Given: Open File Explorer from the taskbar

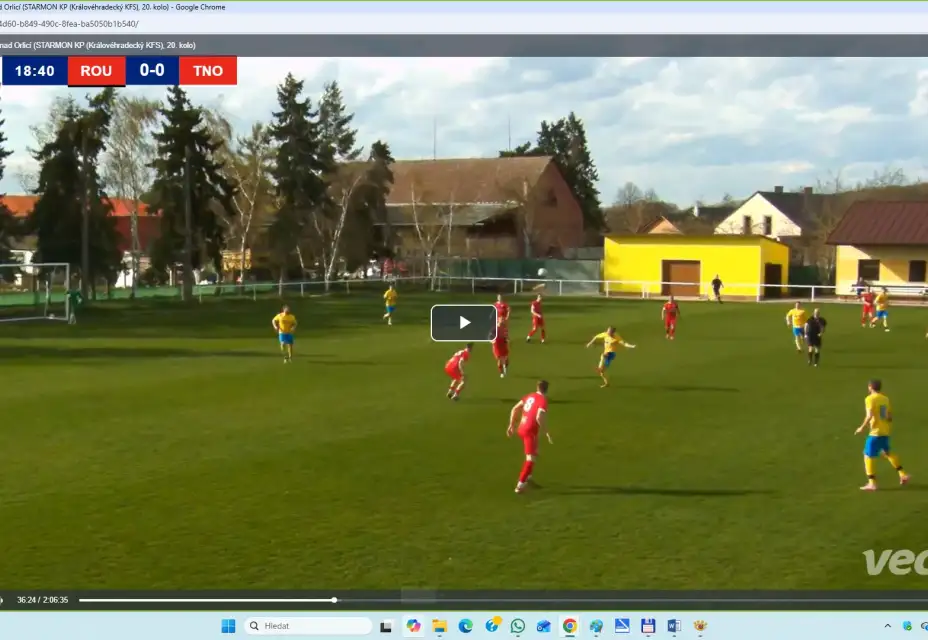Looking at the screenshot, I should (x=441, y=625).
